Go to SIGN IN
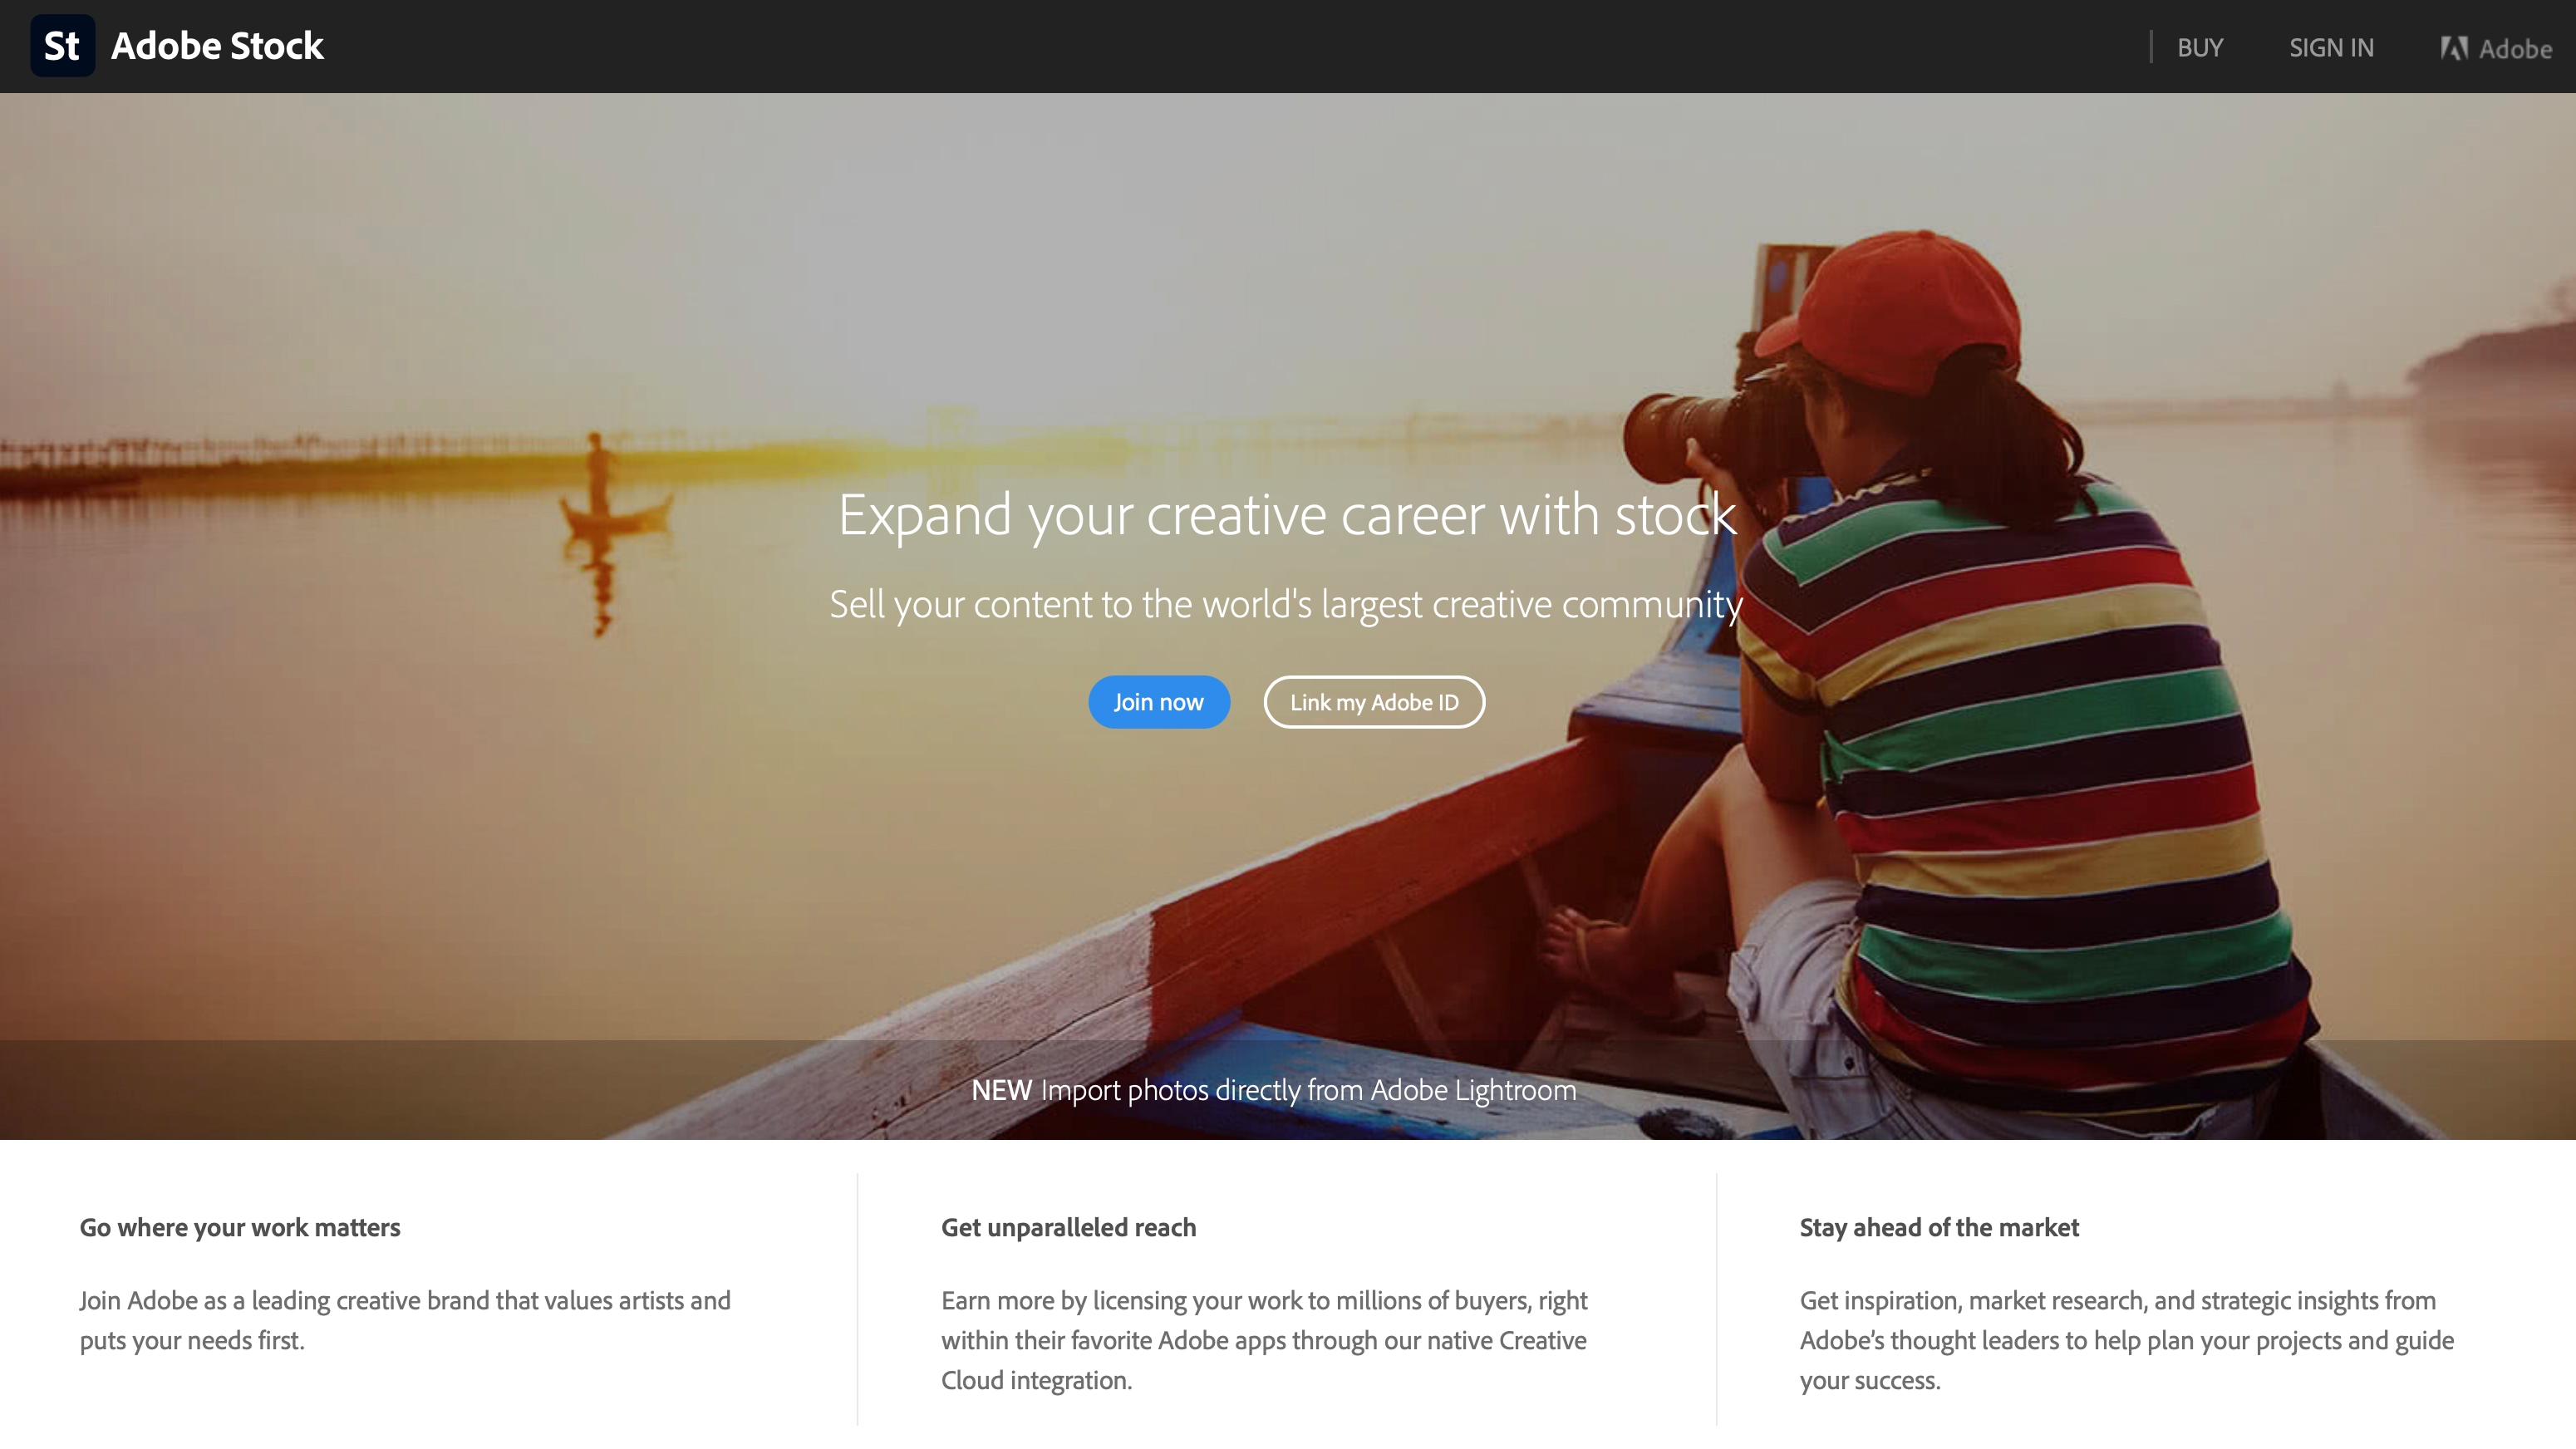2576x1449 pixels. pos(2331,47)
